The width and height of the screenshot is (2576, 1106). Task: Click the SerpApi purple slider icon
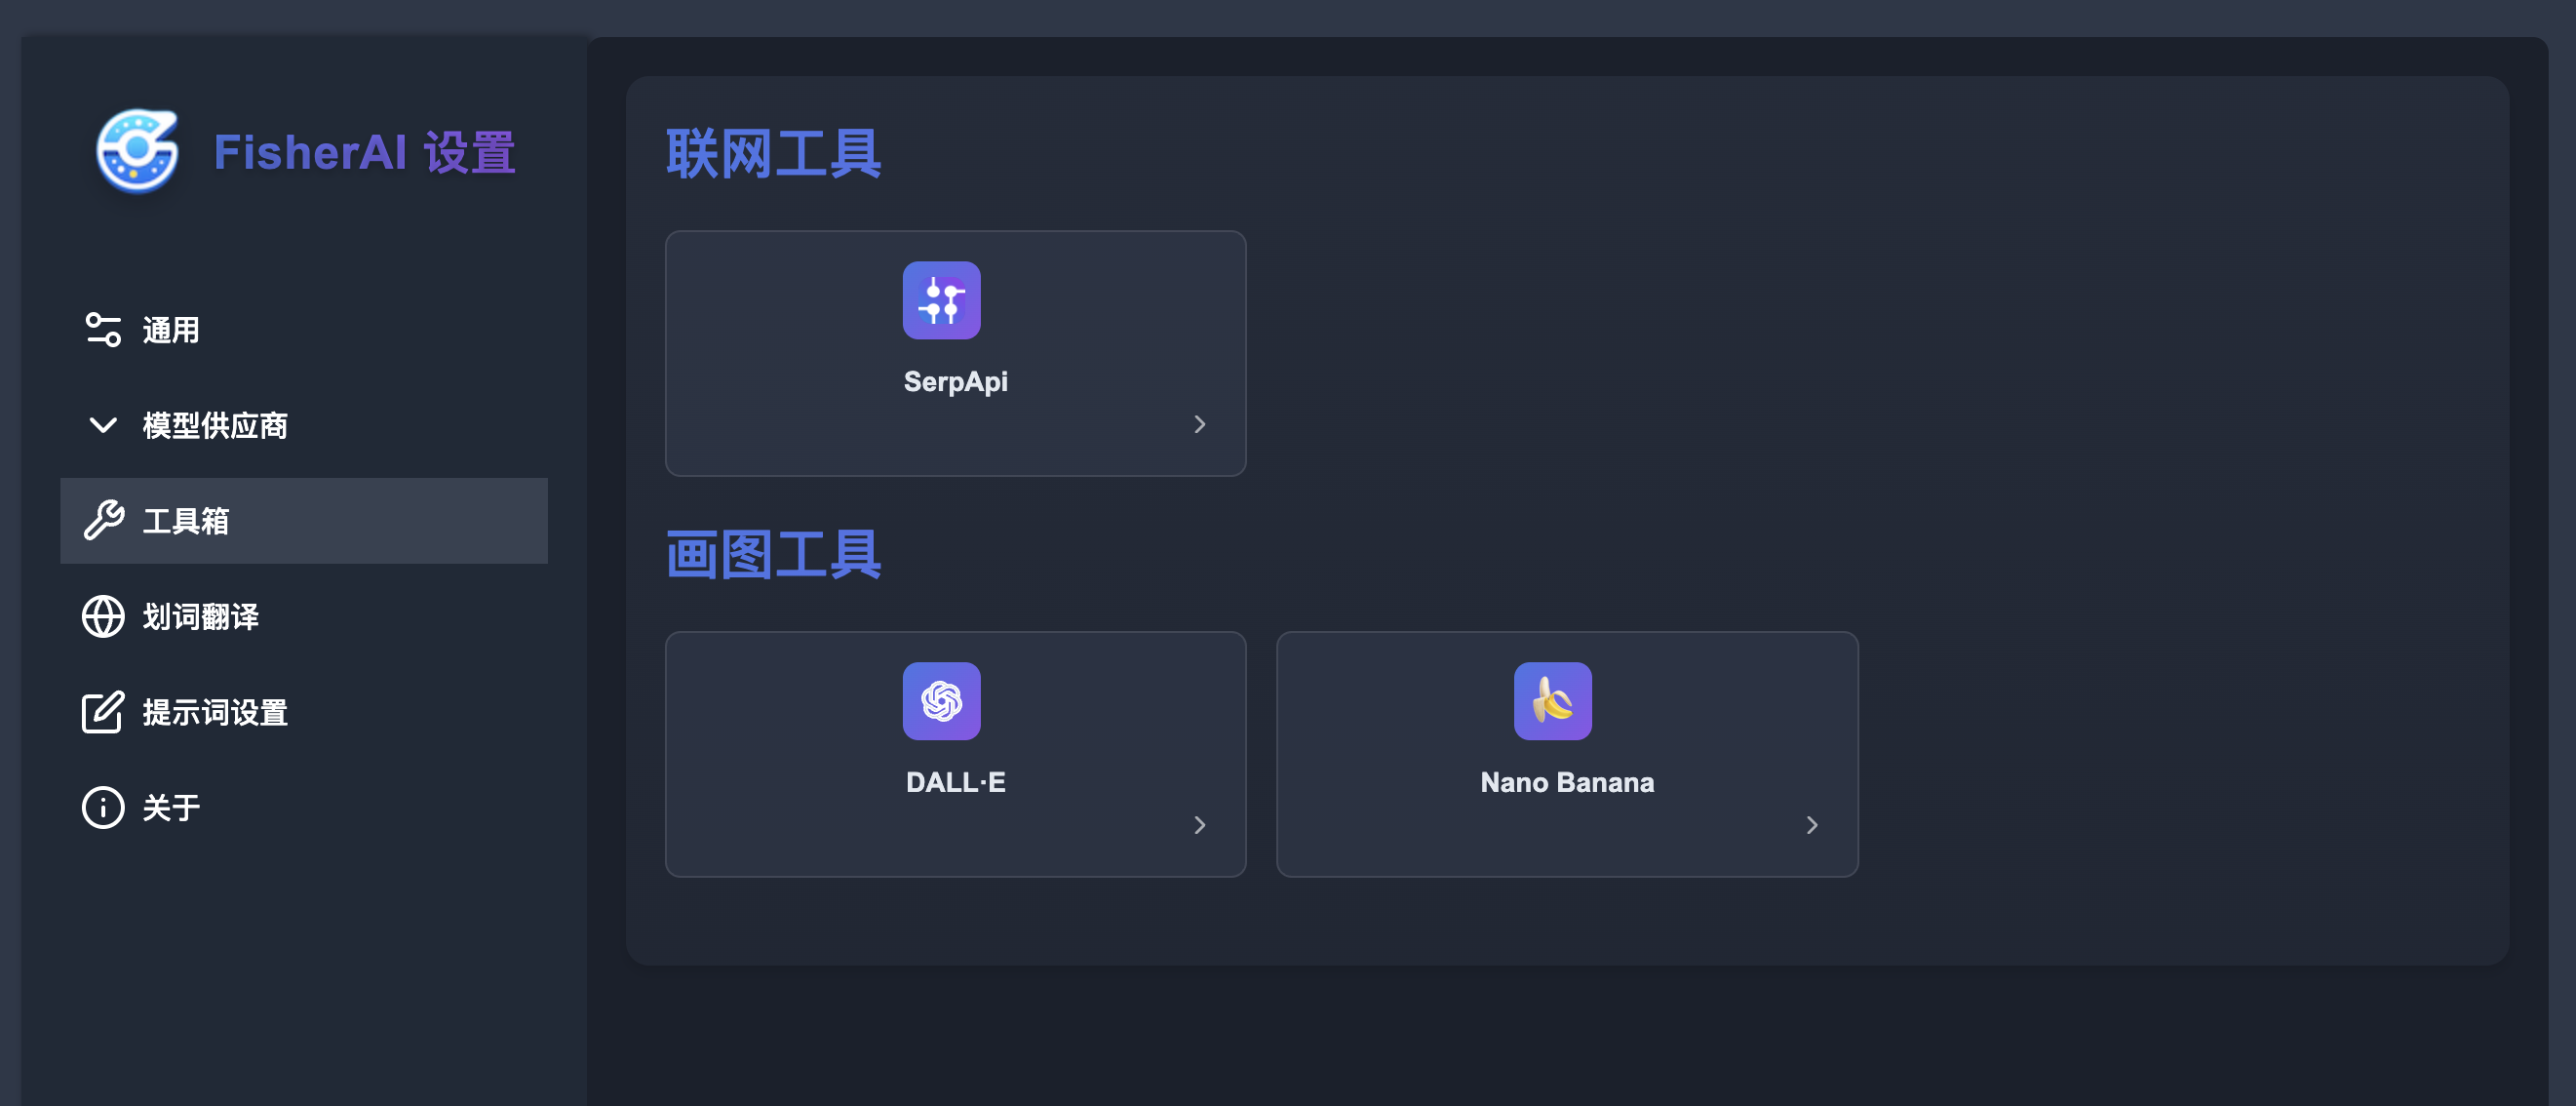[x=941, y=300]
